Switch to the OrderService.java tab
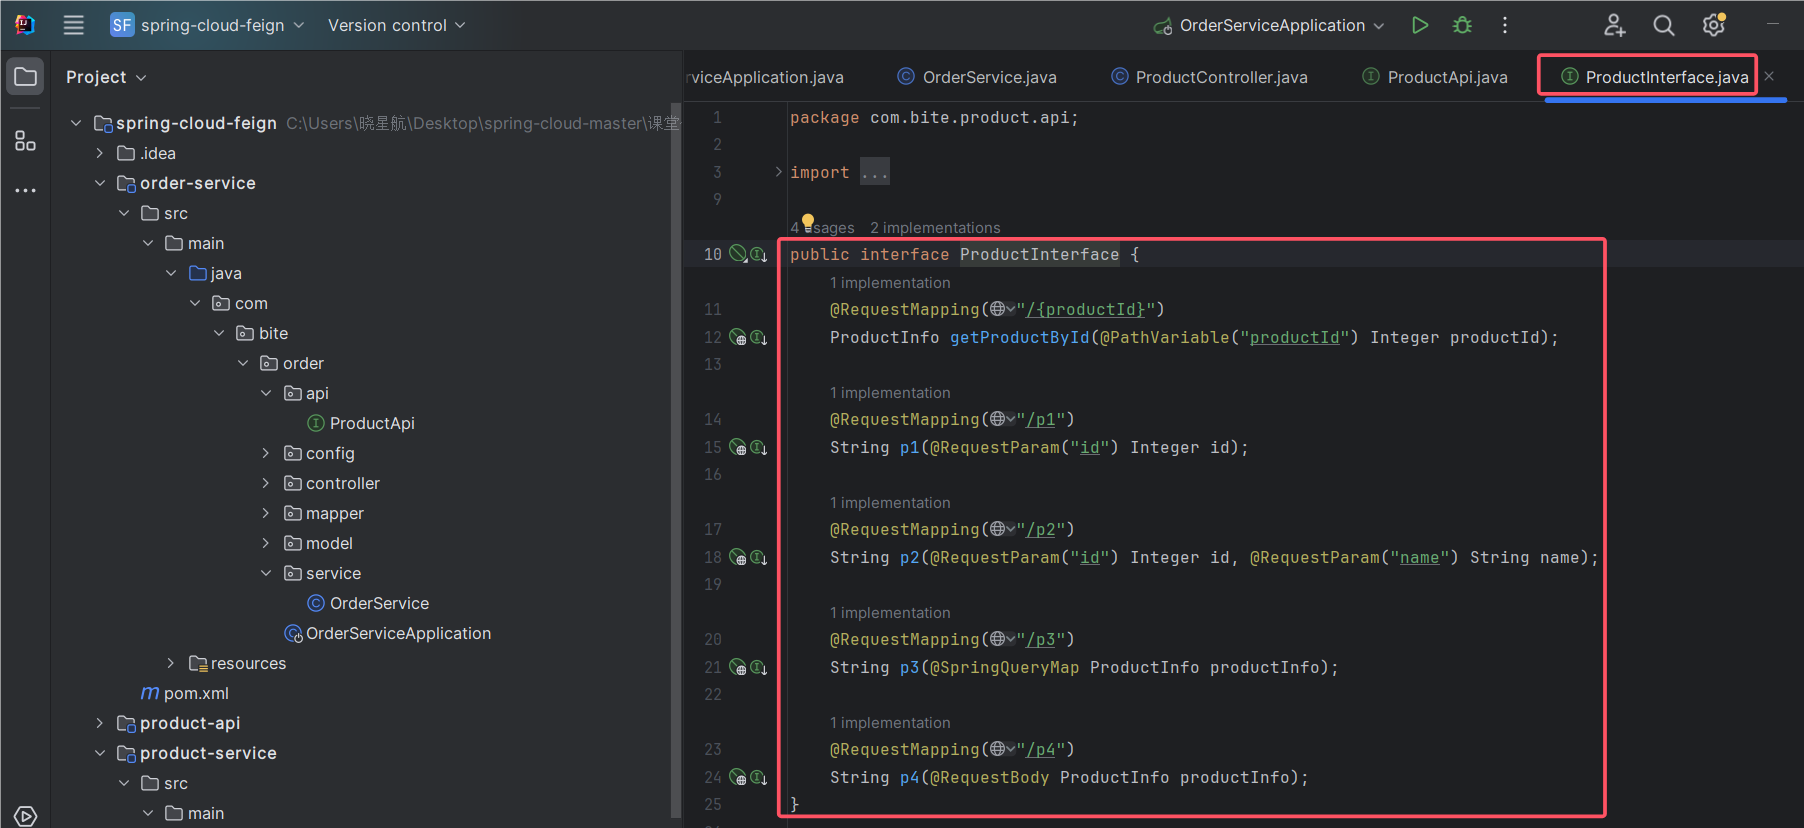Screen dimensions: 1804x828 click(x=977, y=77)
